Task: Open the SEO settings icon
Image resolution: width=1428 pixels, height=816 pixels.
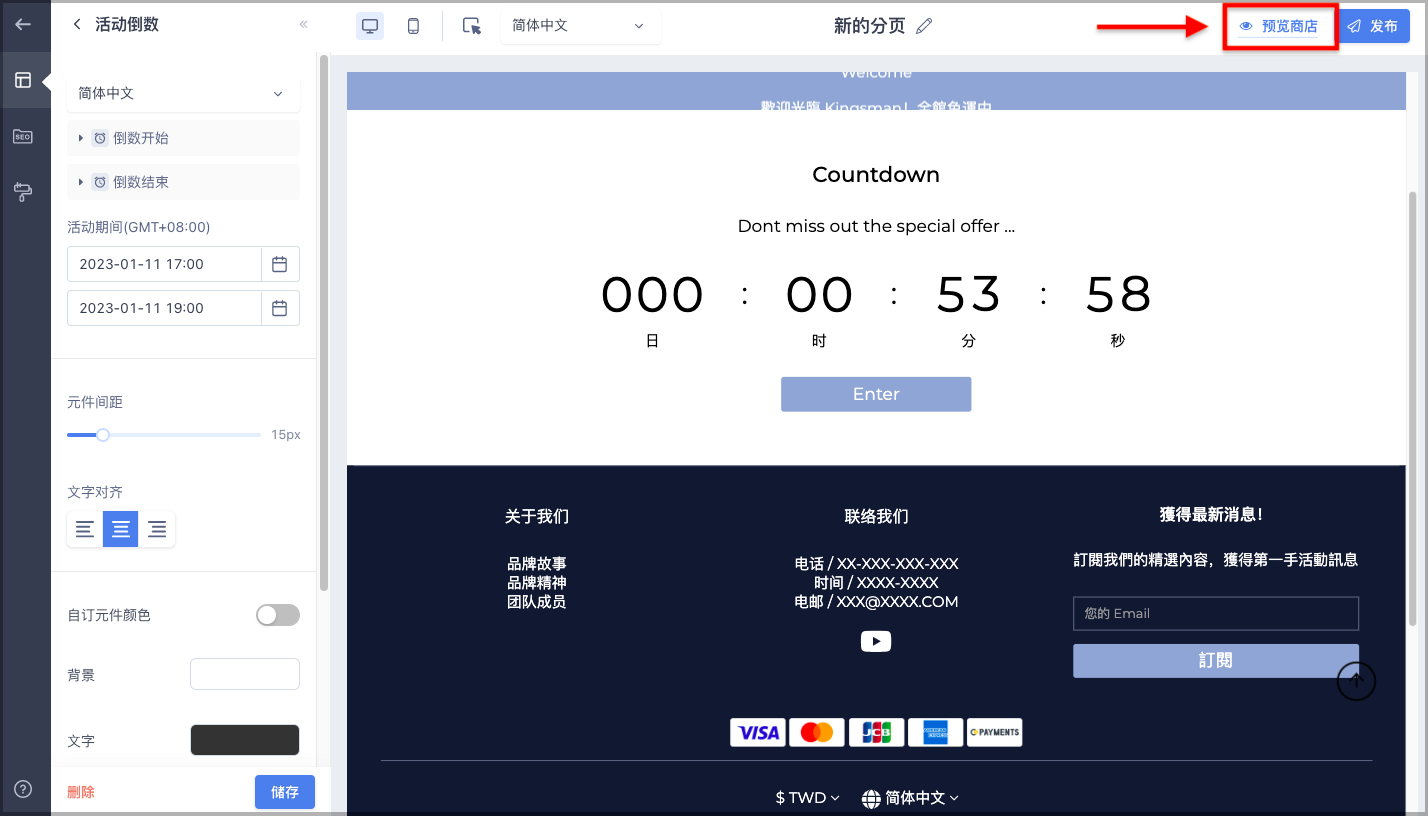Action: click(23, 136)
